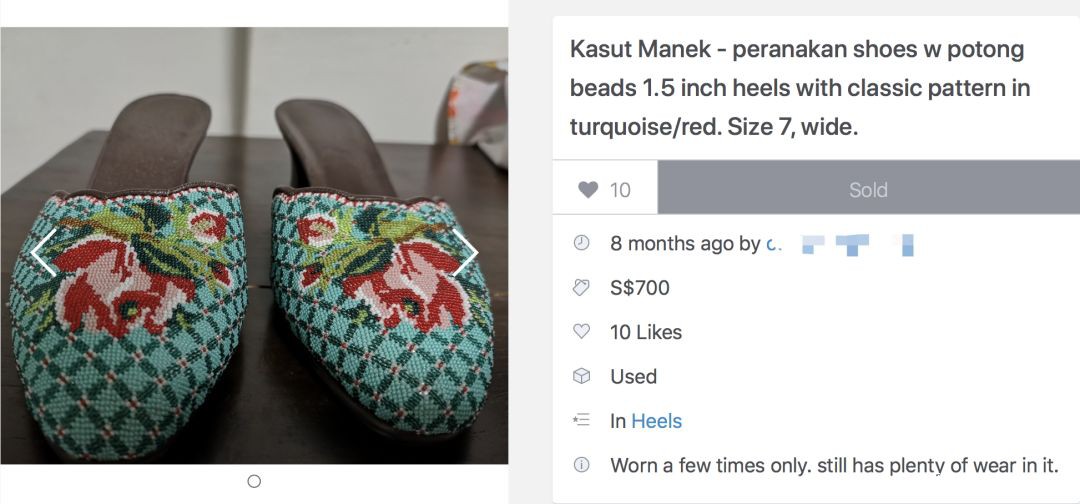This screenshot has height=504, width=1080.
Task: Click the price tag icon
Action: point(581,288)
